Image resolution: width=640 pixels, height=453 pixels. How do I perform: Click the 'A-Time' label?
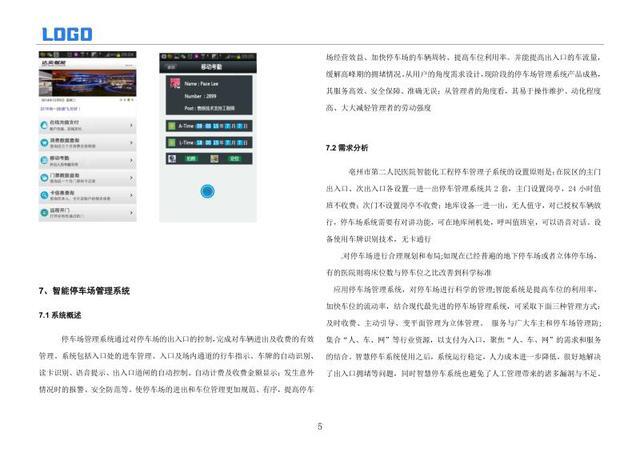pos(186,126)
